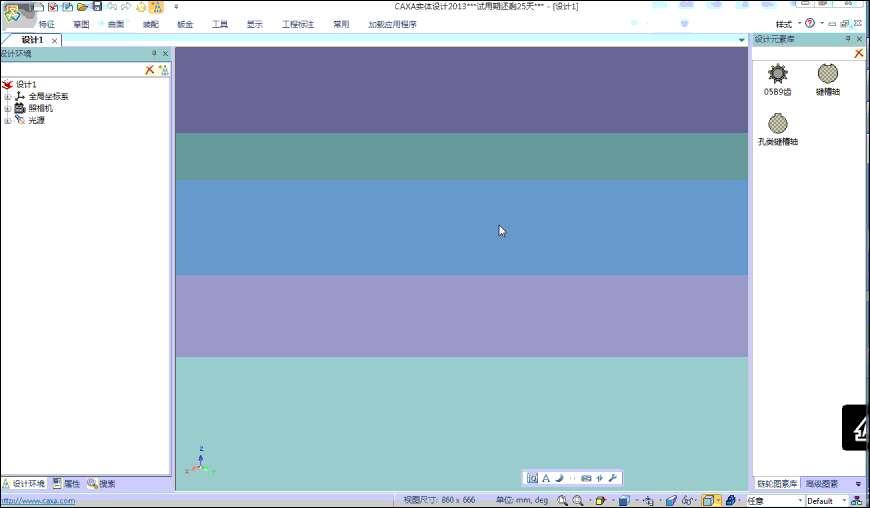
Task: Select 照相机 in the design tree
Action: click(x=41, y=108)
